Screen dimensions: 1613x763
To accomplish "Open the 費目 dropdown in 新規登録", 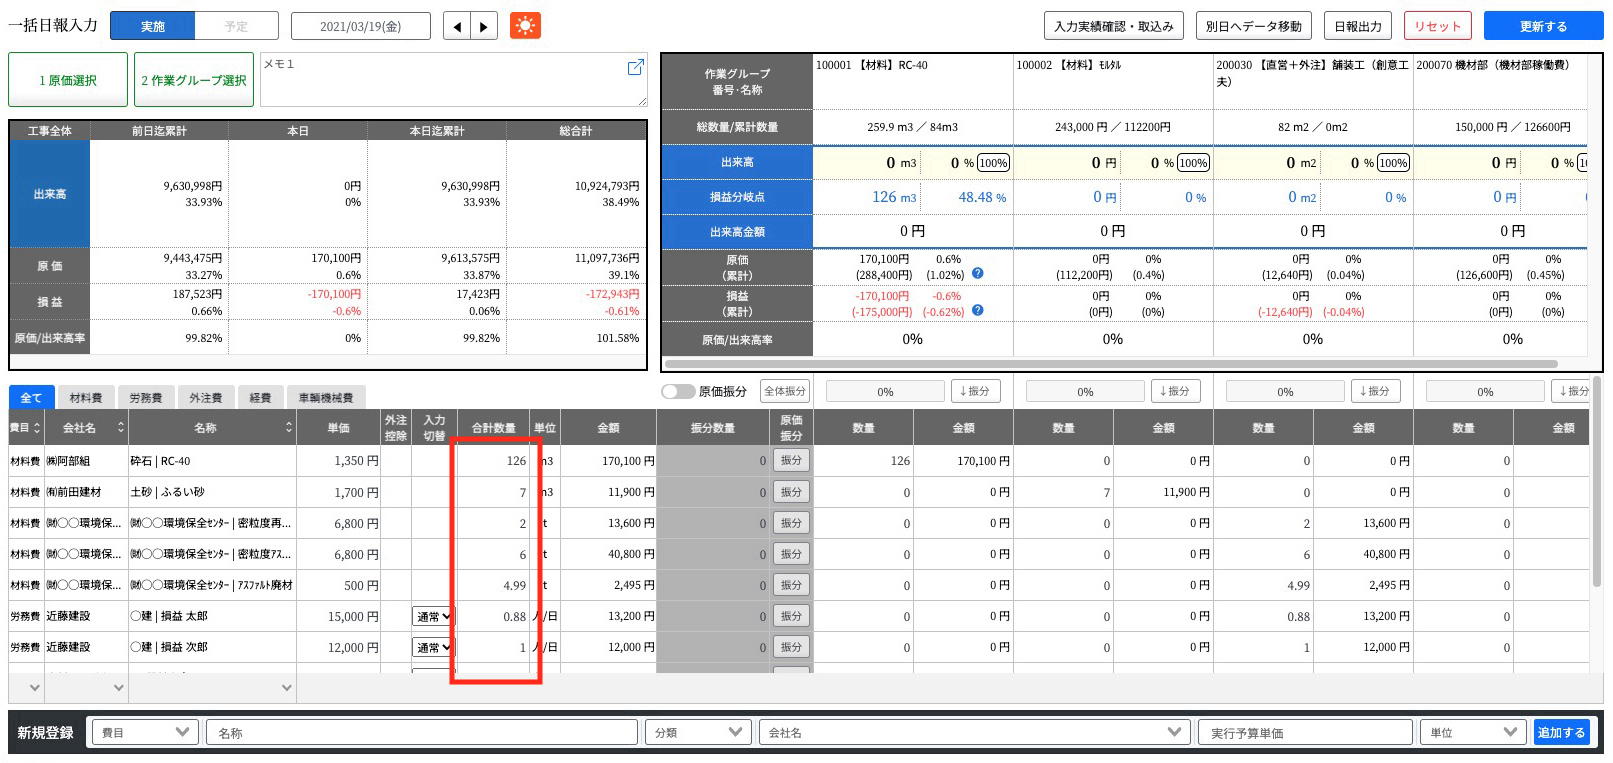I will coord(145,733).
